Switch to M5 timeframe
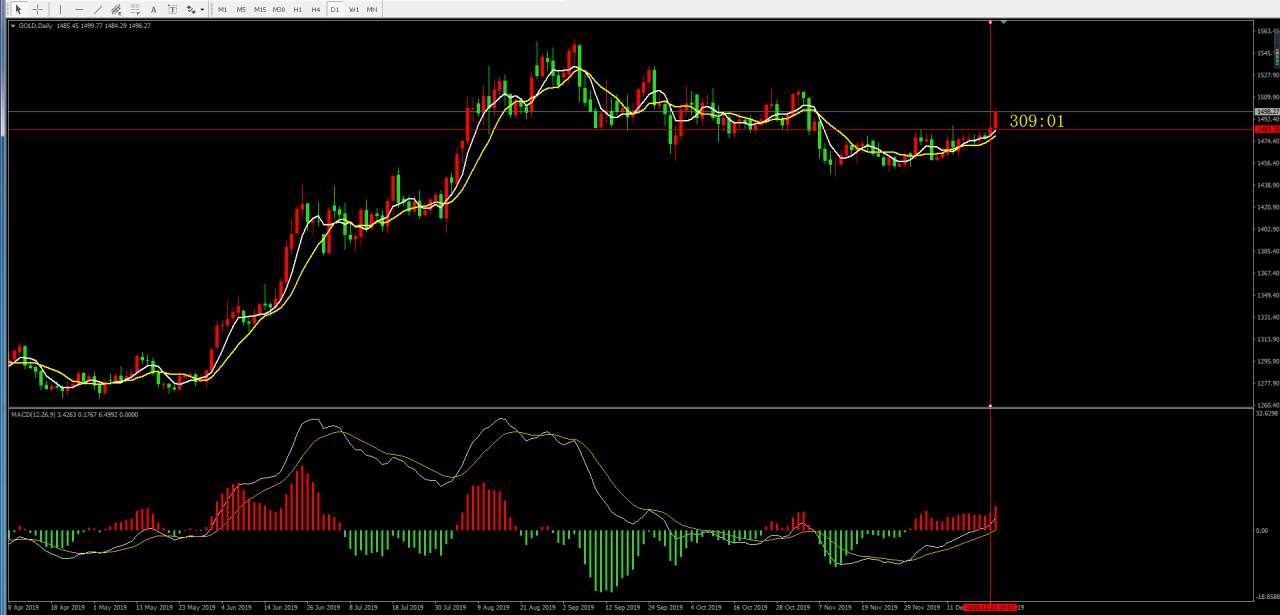The image size is (1280, 615). tap(241, 9)
